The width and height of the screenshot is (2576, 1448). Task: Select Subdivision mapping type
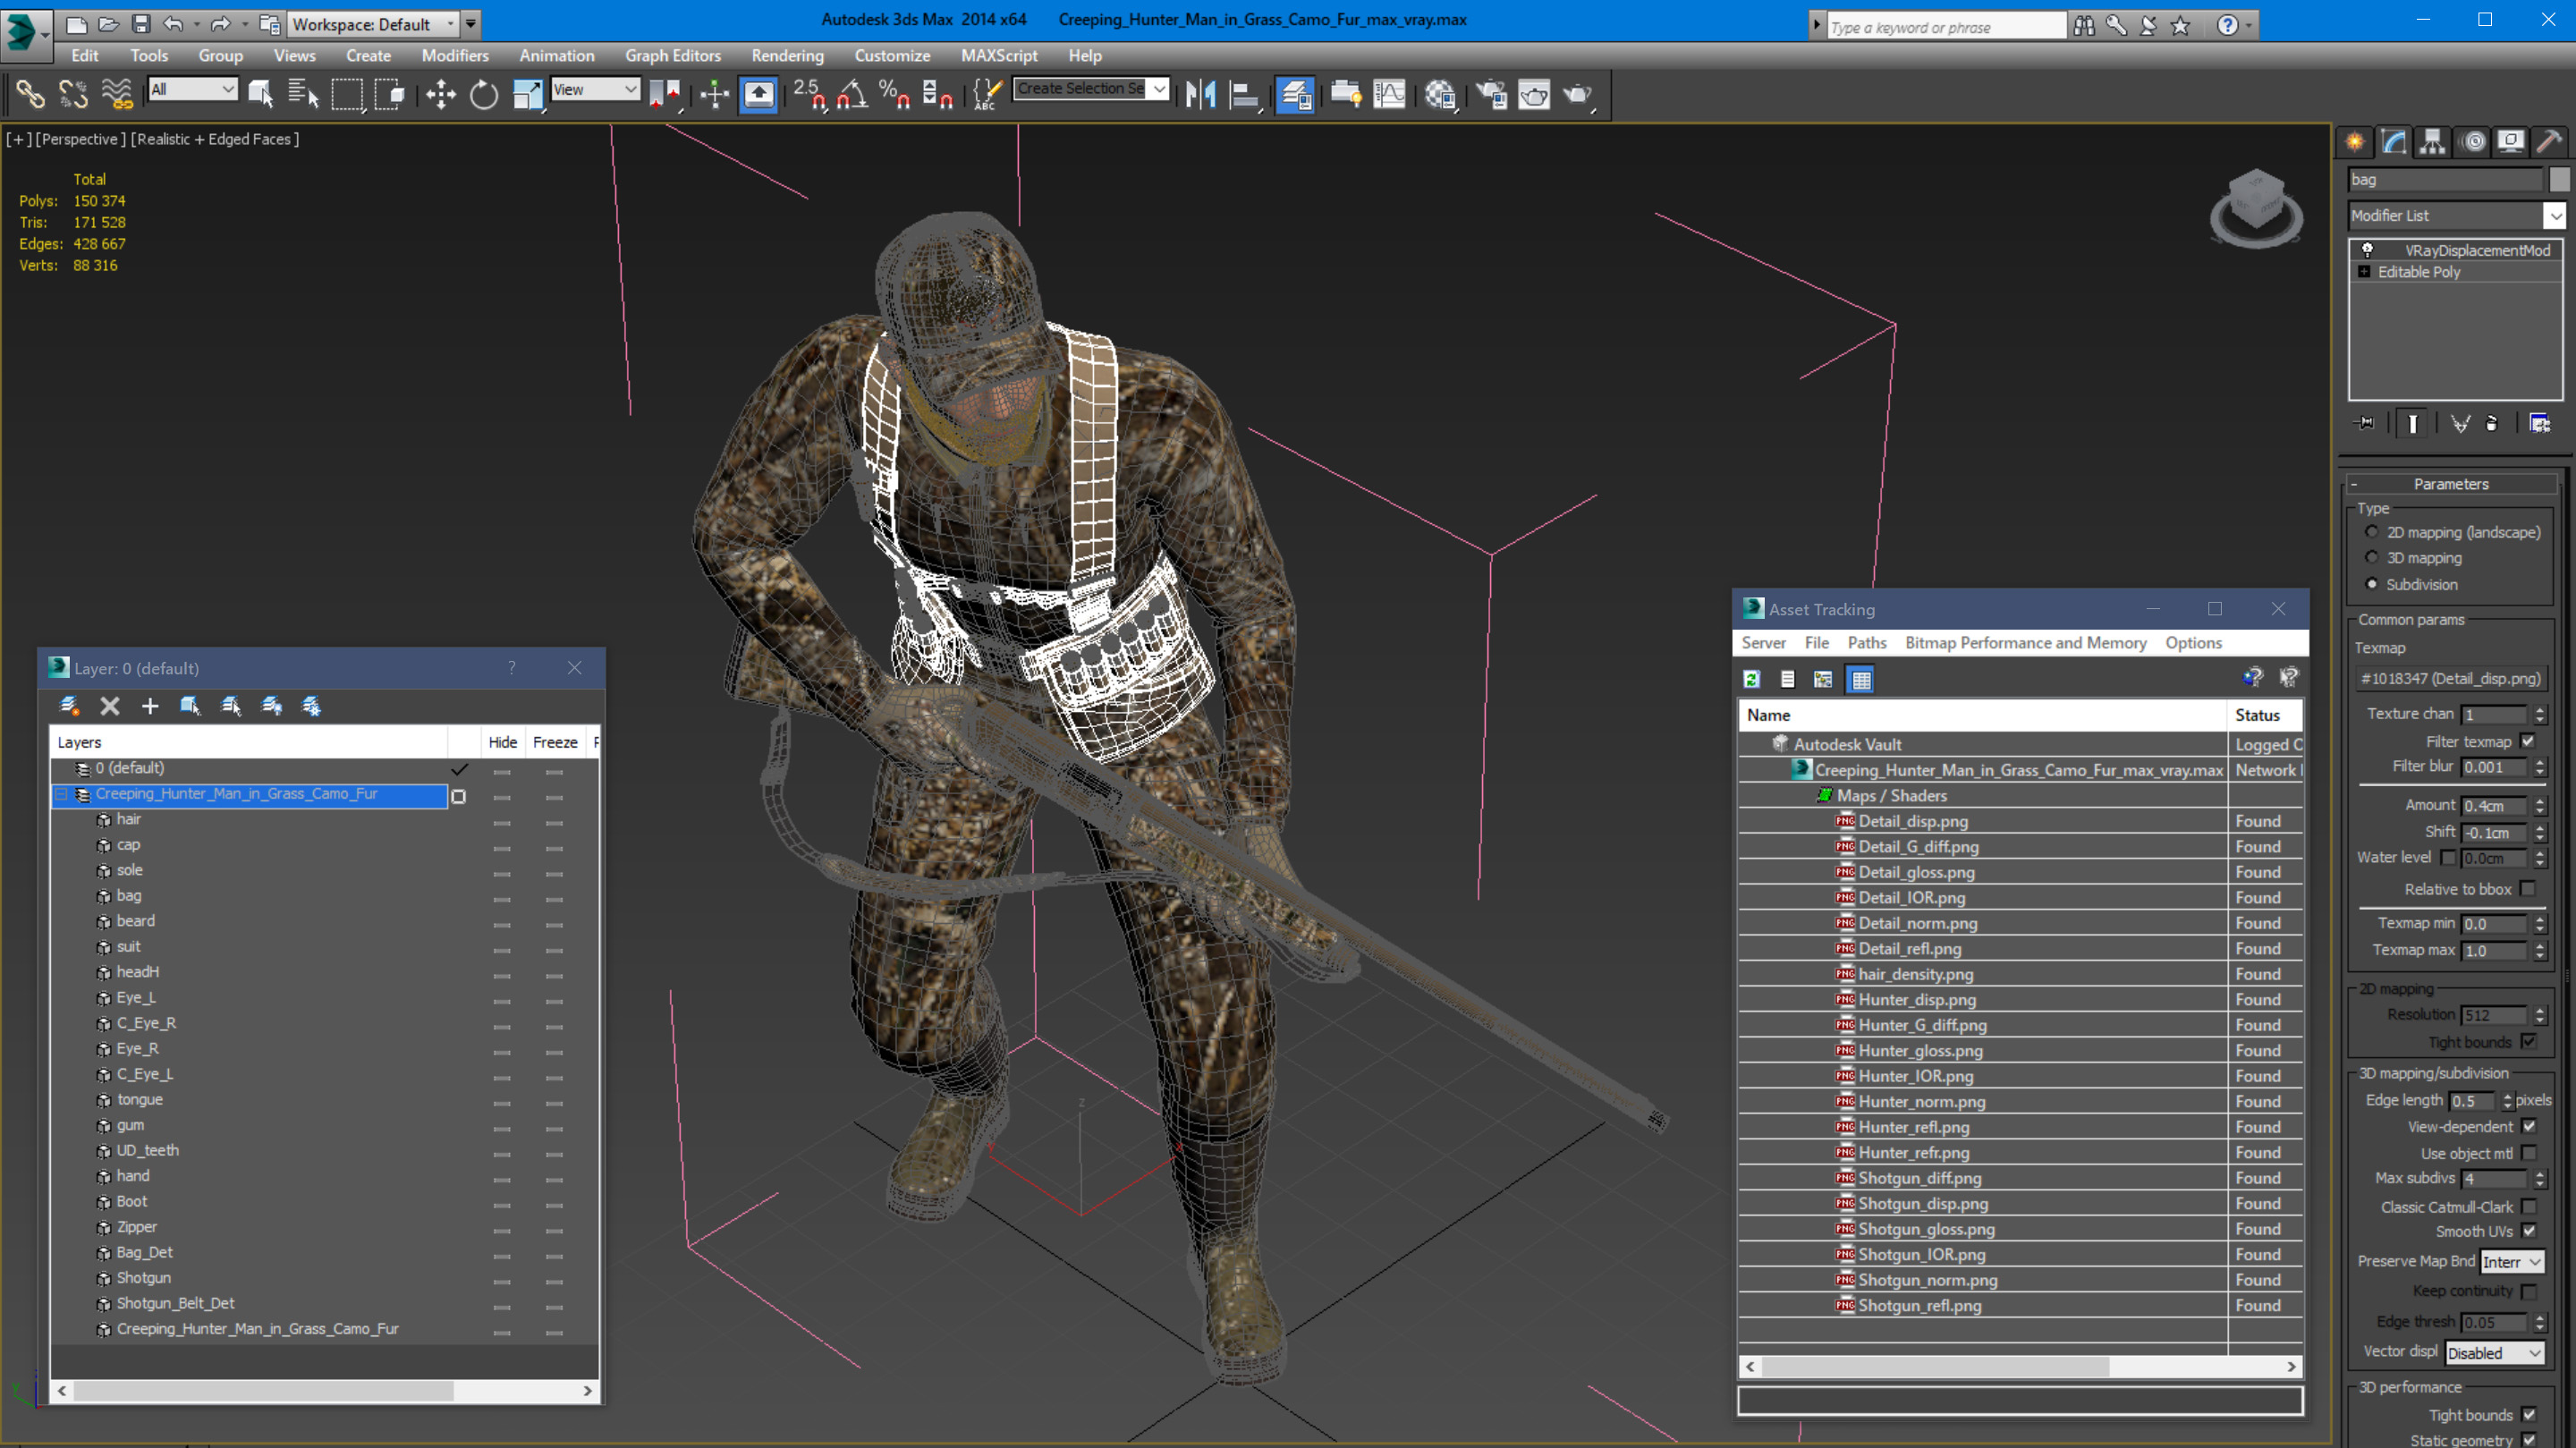(x=2371, y=584)
